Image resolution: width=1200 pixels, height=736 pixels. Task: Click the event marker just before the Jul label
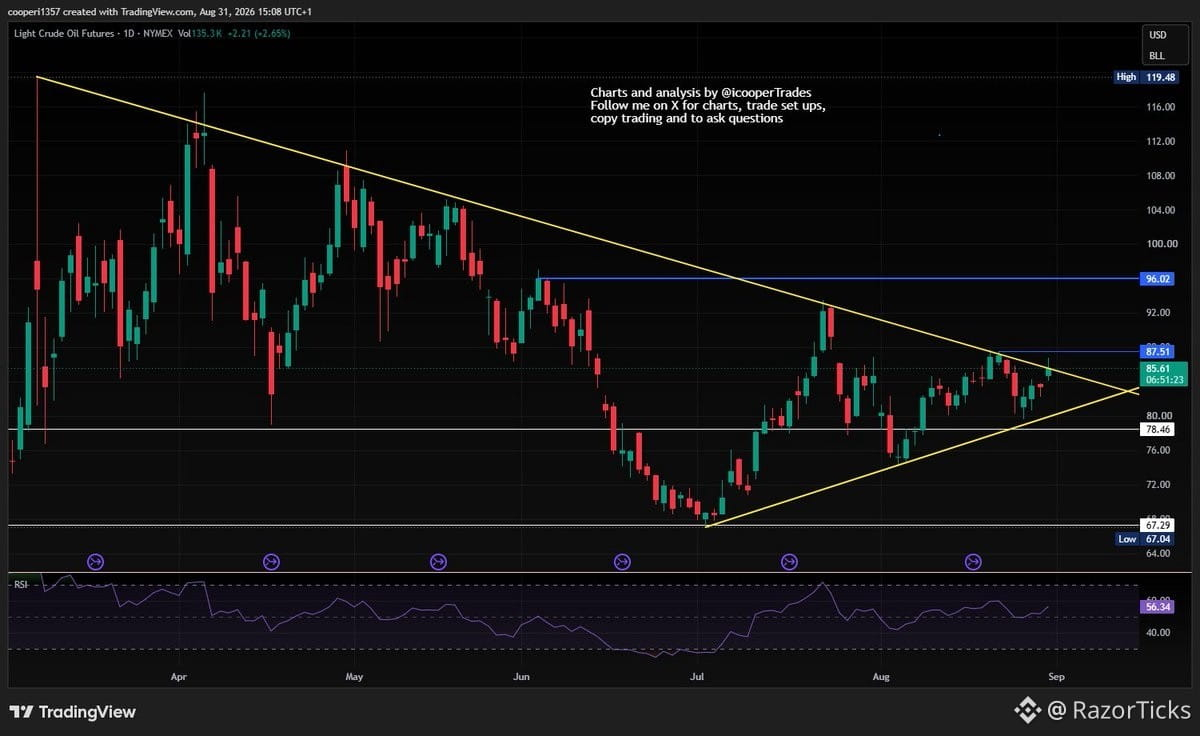click(x=622, y=562)
